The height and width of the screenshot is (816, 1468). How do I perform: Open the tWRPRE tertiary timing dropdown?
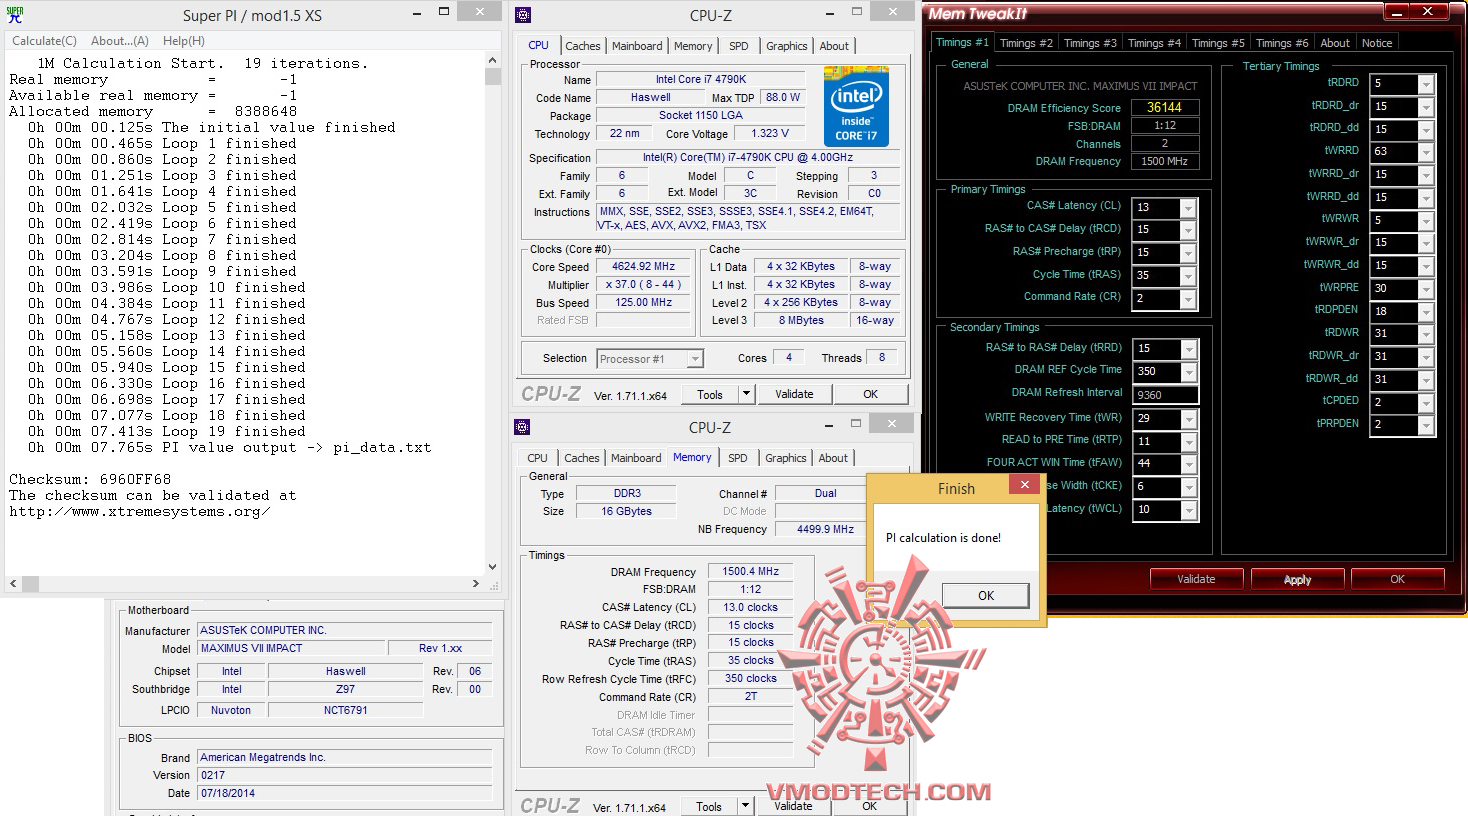pos(1426,289)
